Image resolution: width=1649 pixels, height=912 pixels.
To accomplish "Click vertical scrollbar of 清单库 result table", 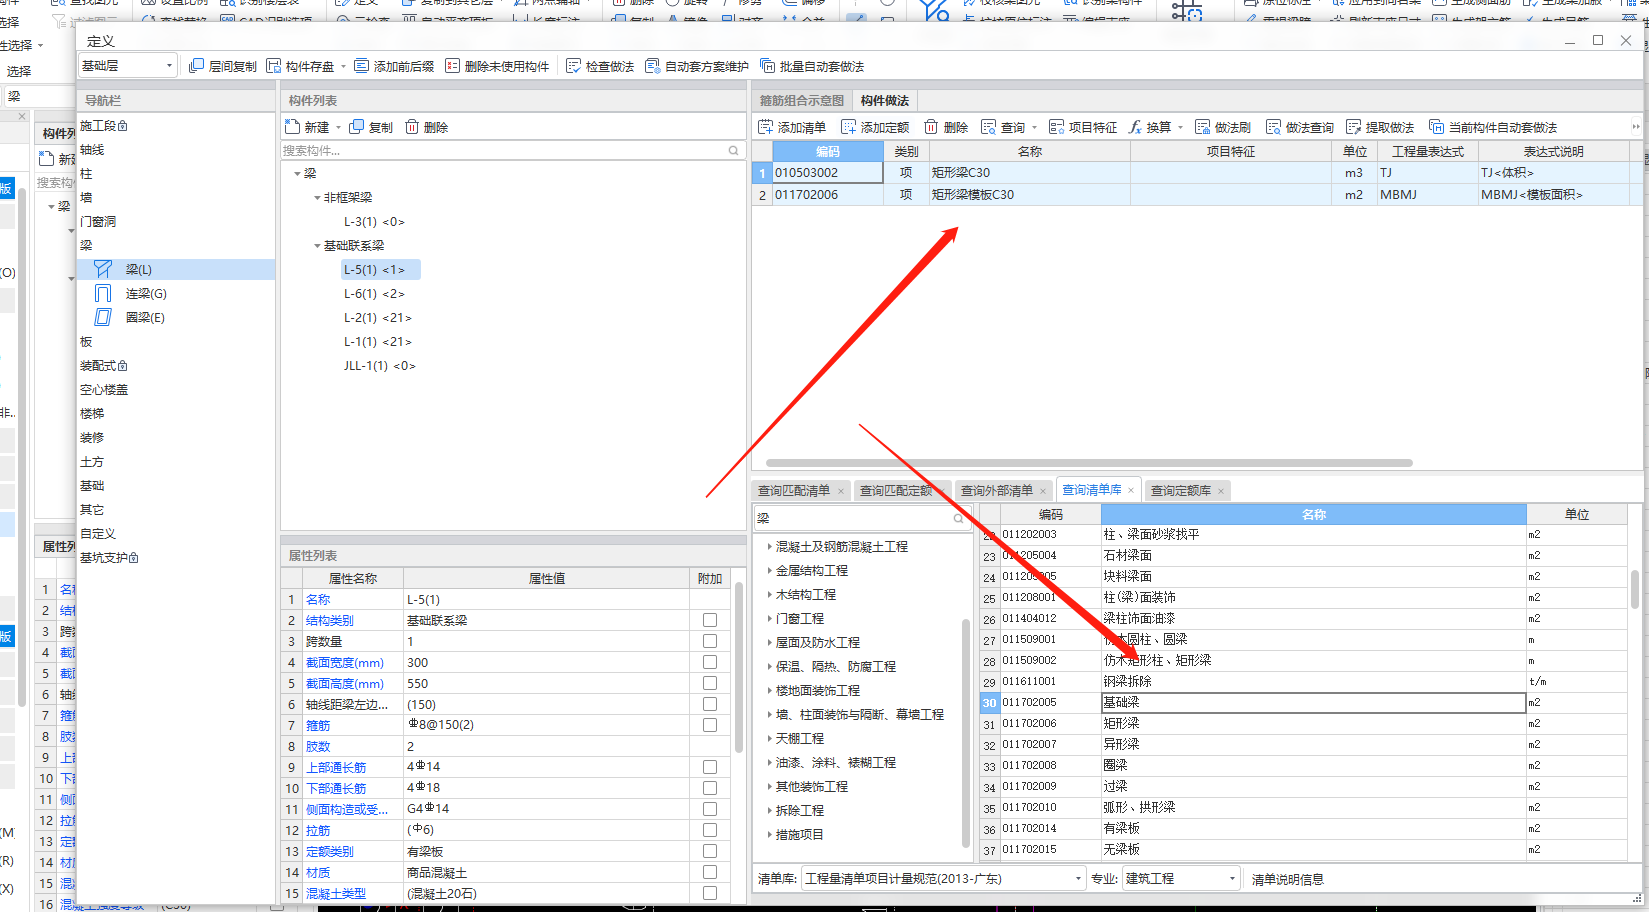I will [x=1634, y=588].
